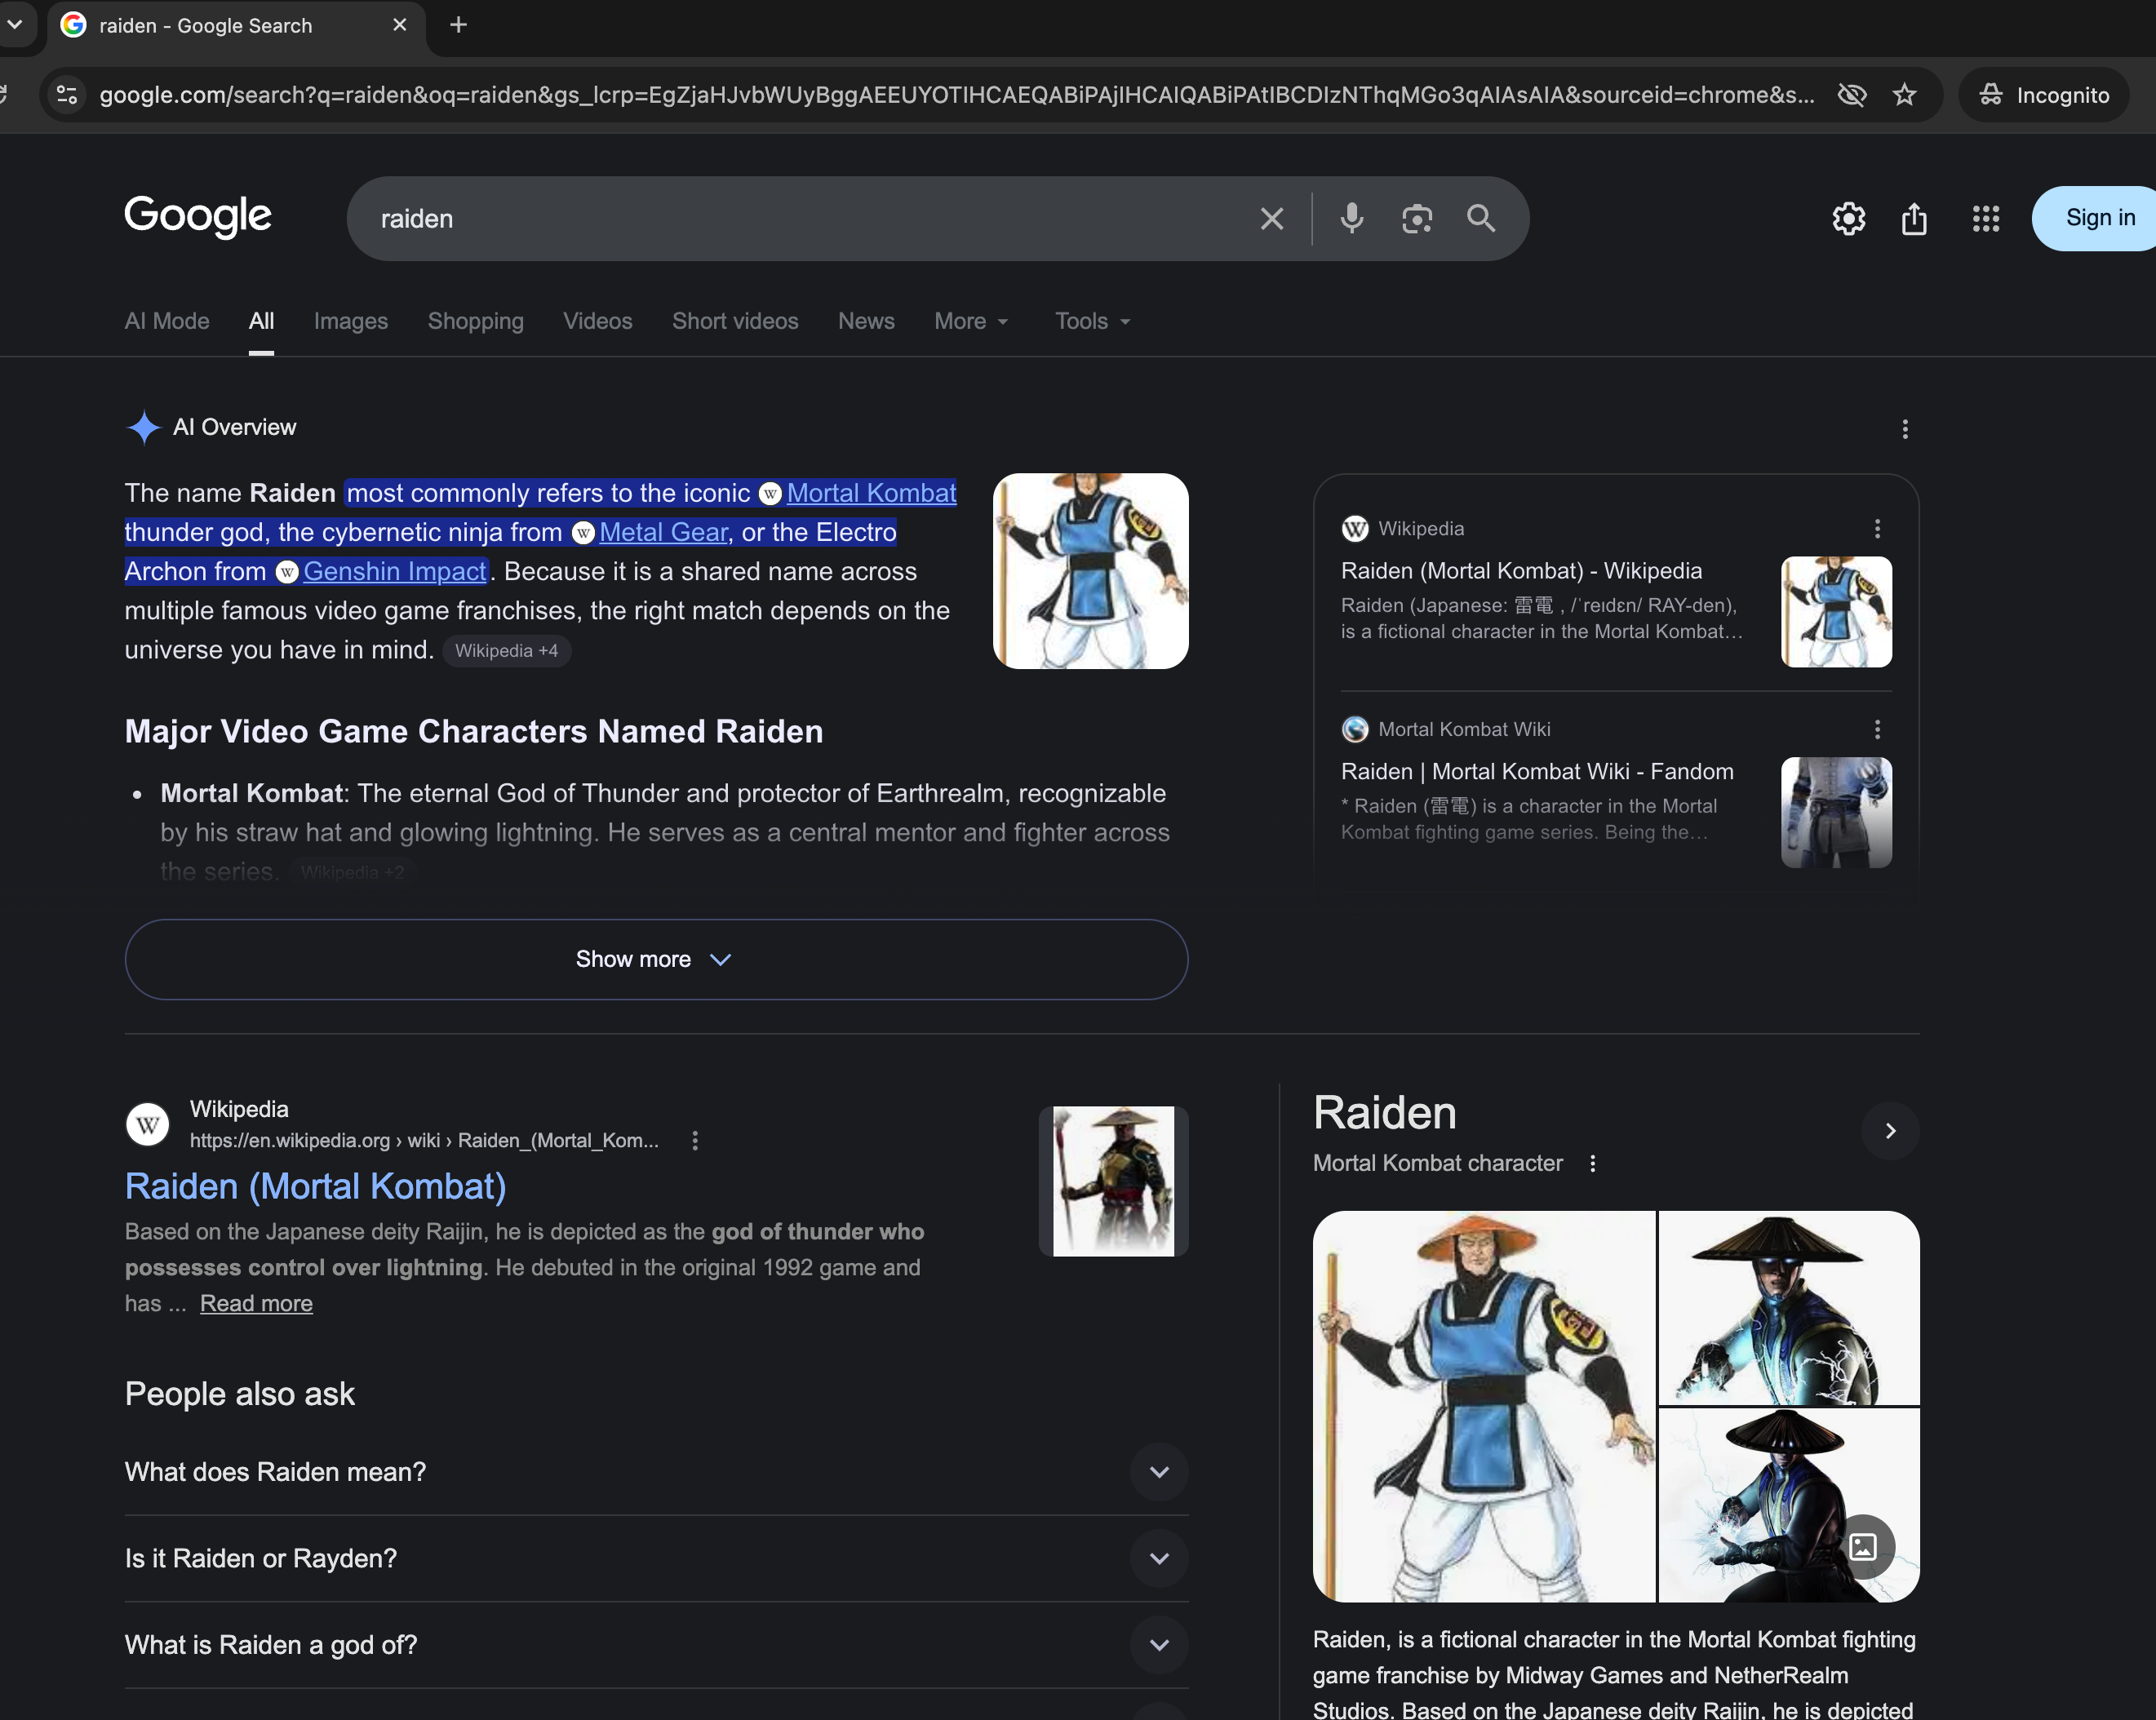Click the Sign in button
This screenshot has height=1720, width=2156.
[2095, 218]
